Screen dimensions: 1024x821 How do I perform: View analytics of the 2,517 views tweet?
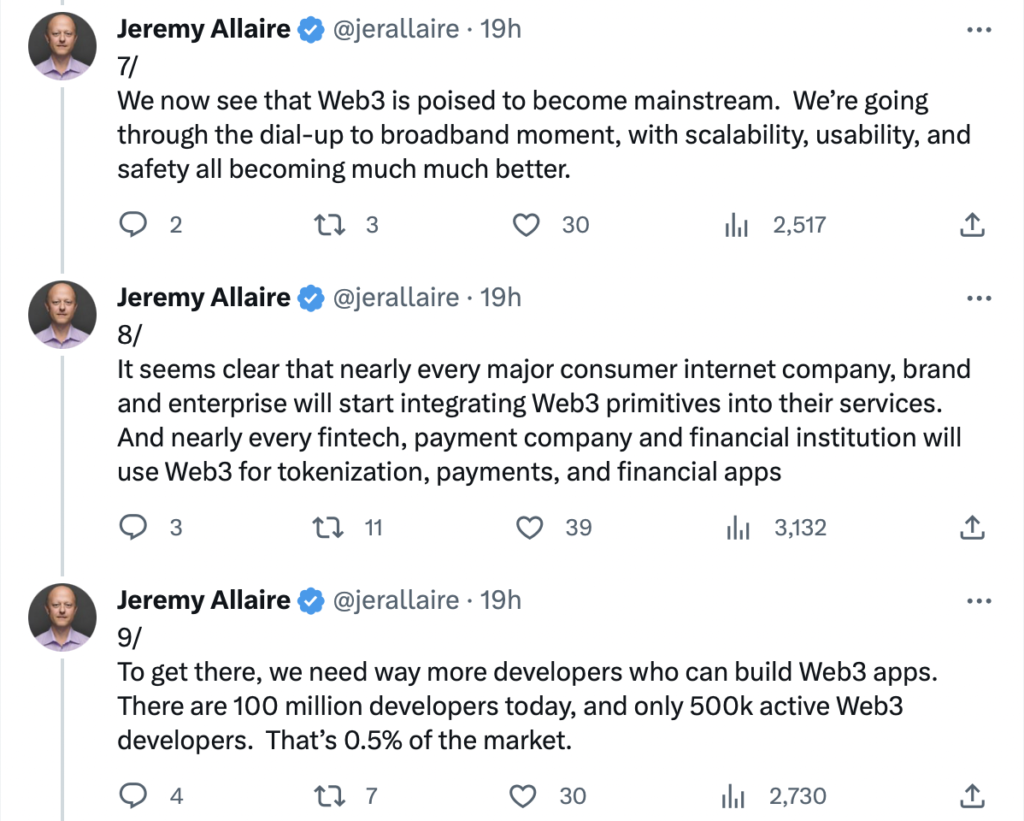pos(737,225)
